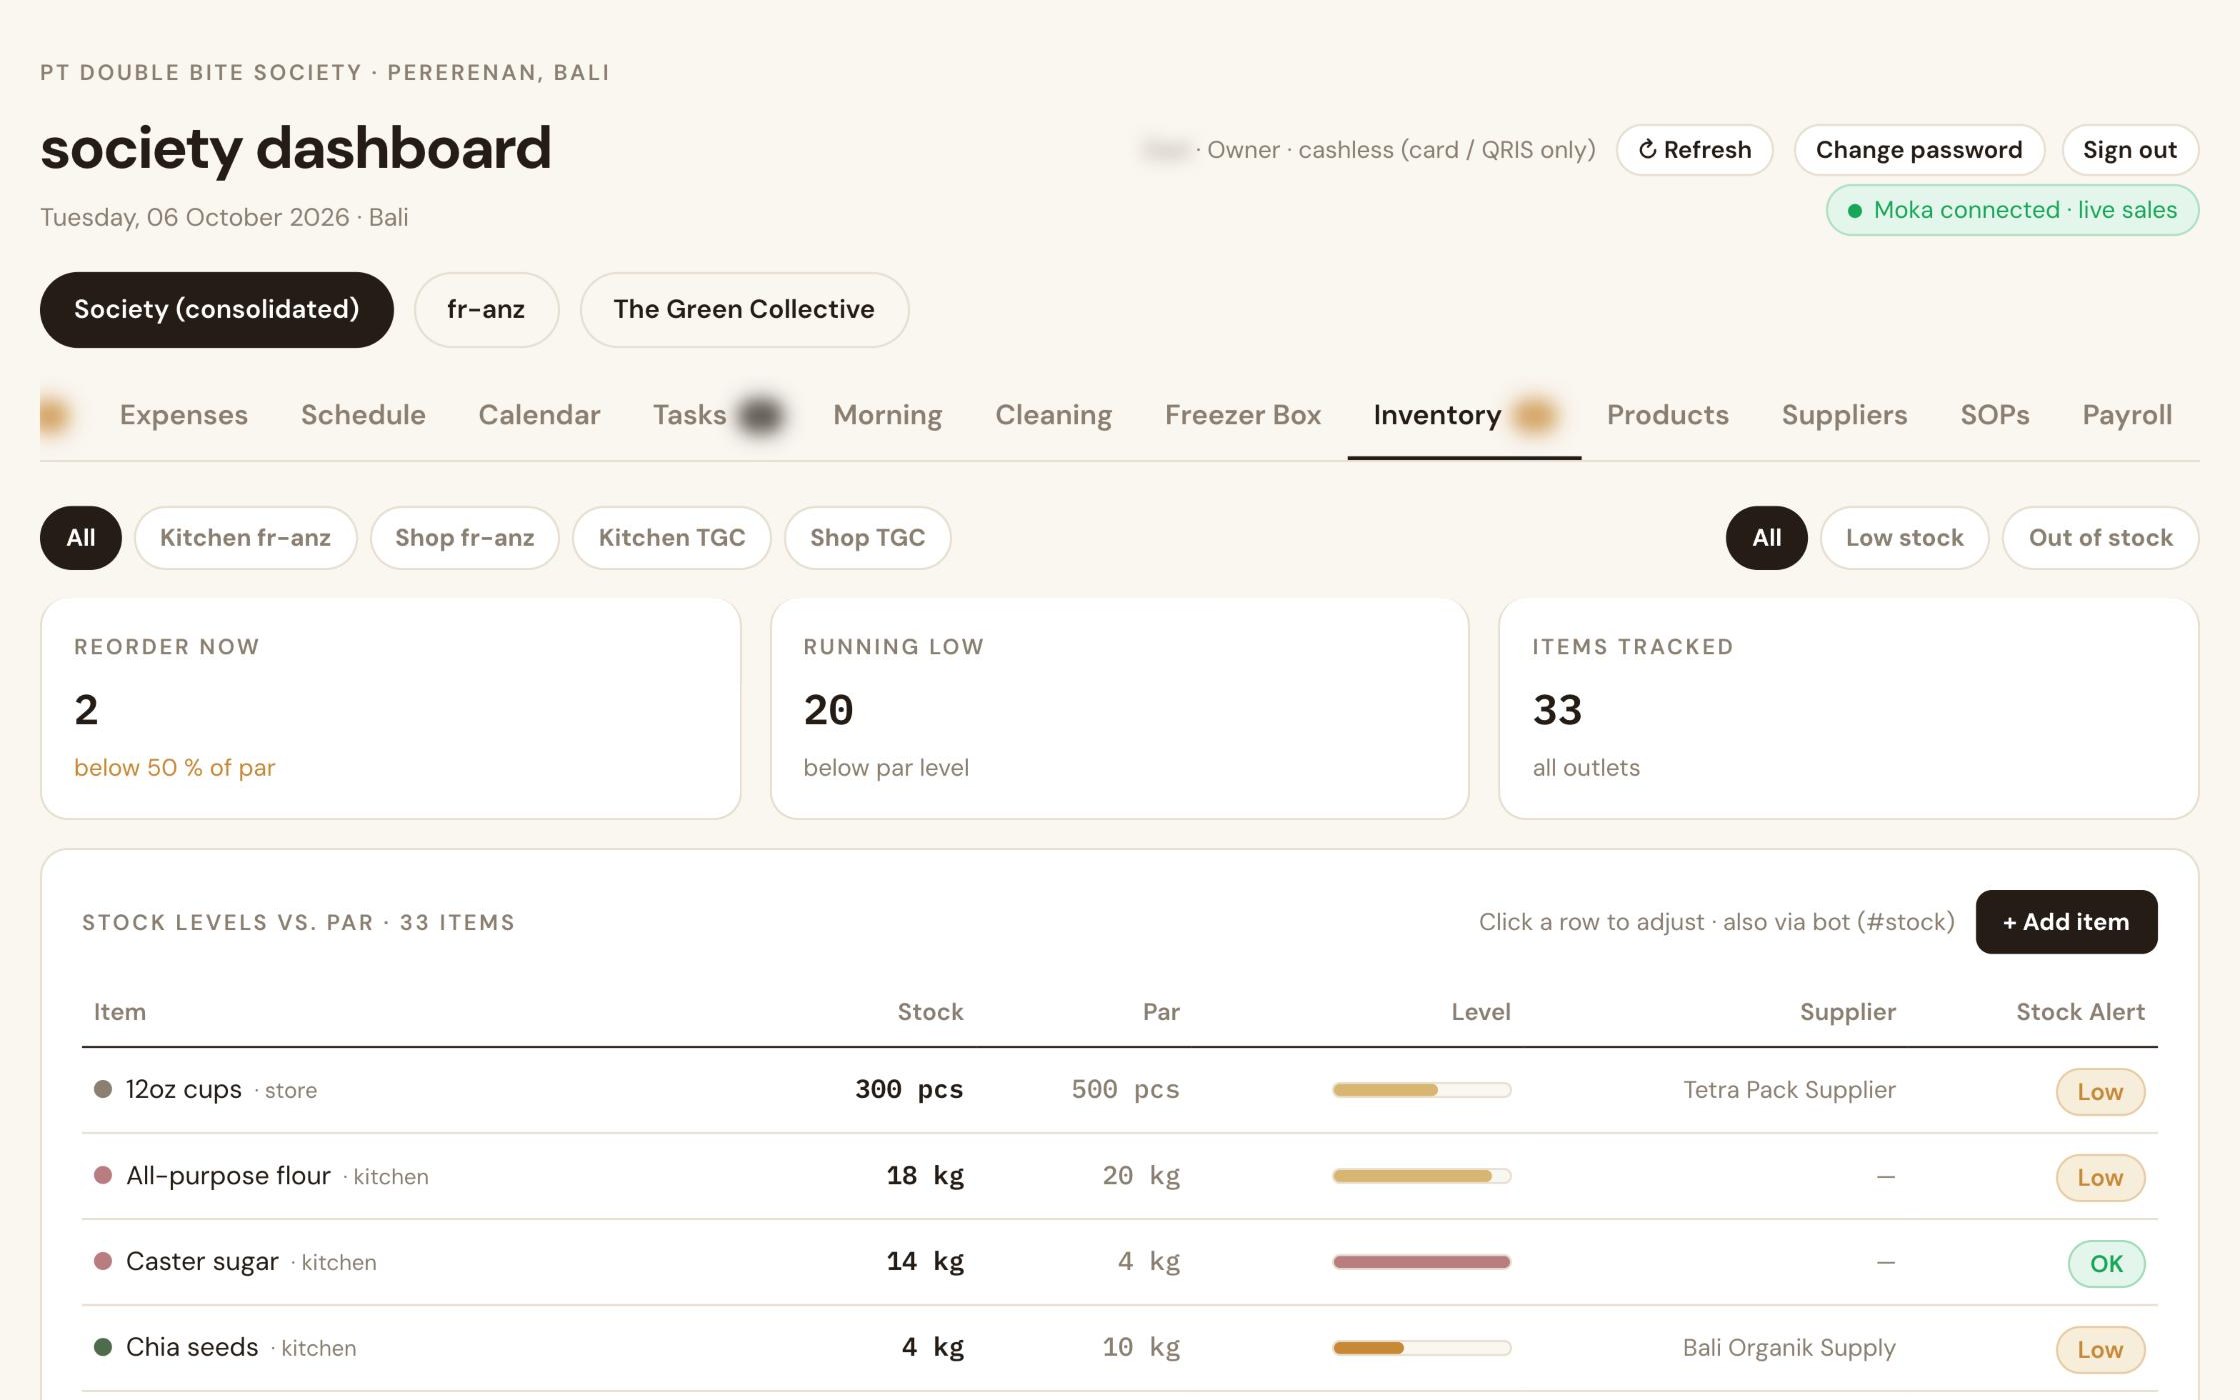Open the Expenses tab
The image size is (2240, 1400).
pos(183,415)
